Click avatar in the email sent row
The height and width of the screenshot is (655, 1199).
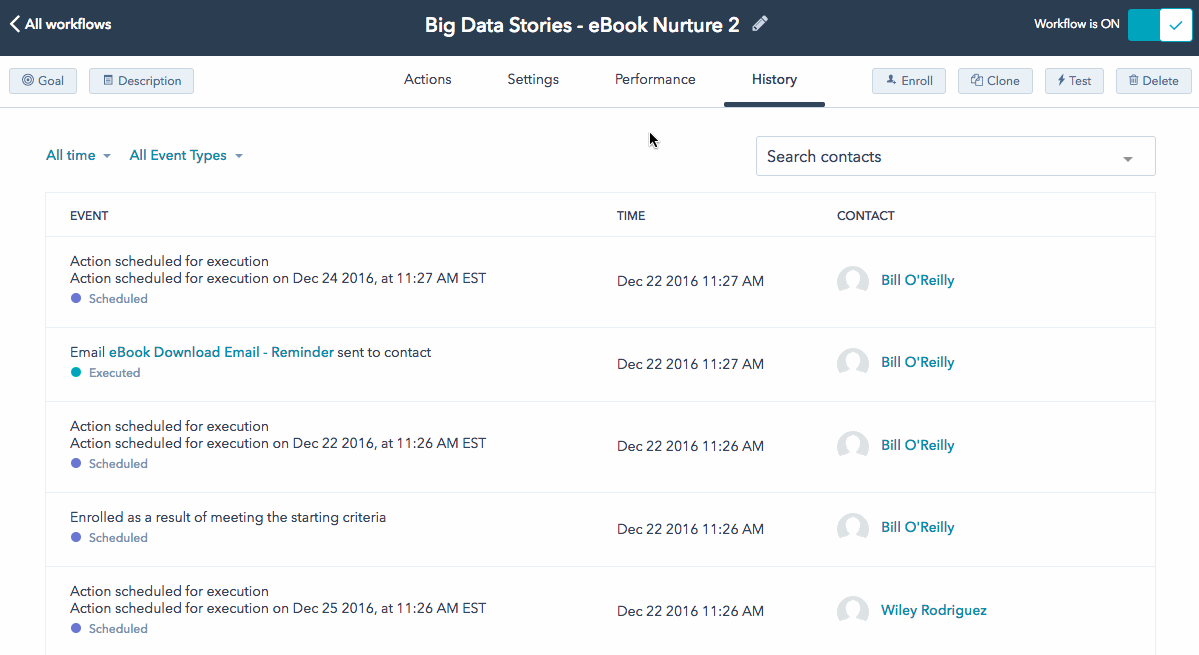(853, 363)
